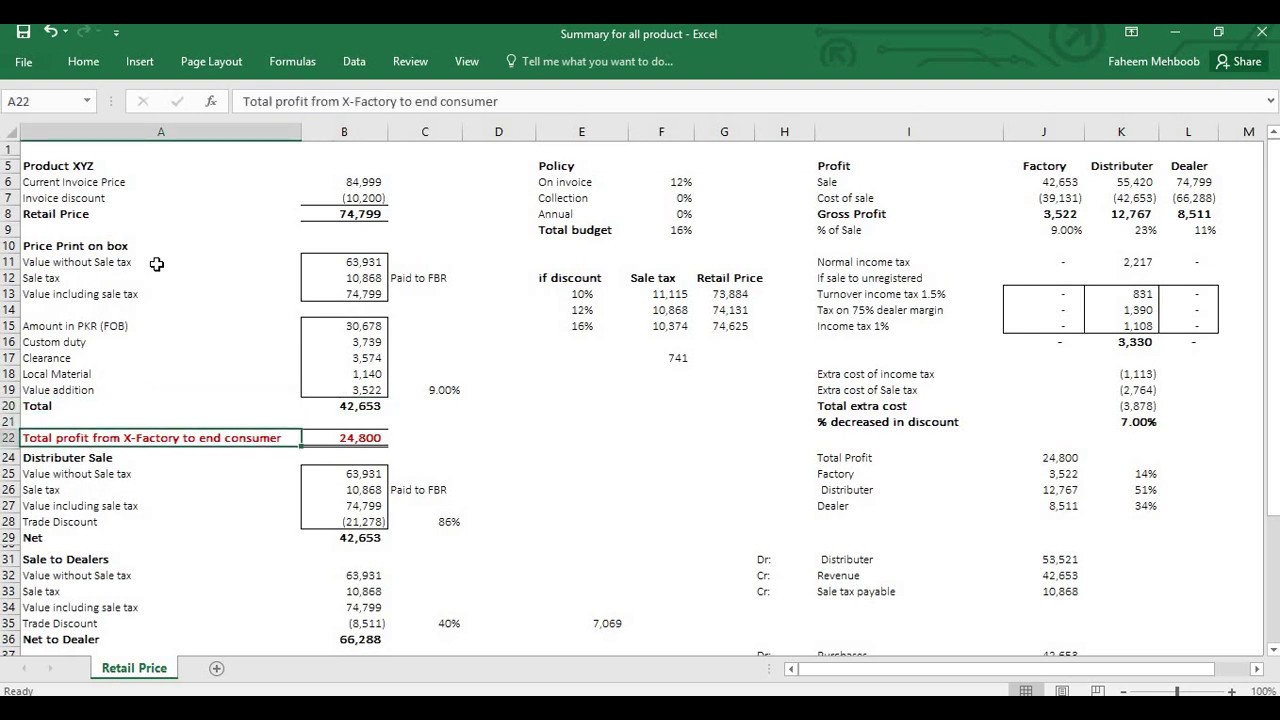Image resolution: width=1280 pixels, height=720 pixels.
Task: Click the 7.00% value cell
Action: pos(1121,422)
